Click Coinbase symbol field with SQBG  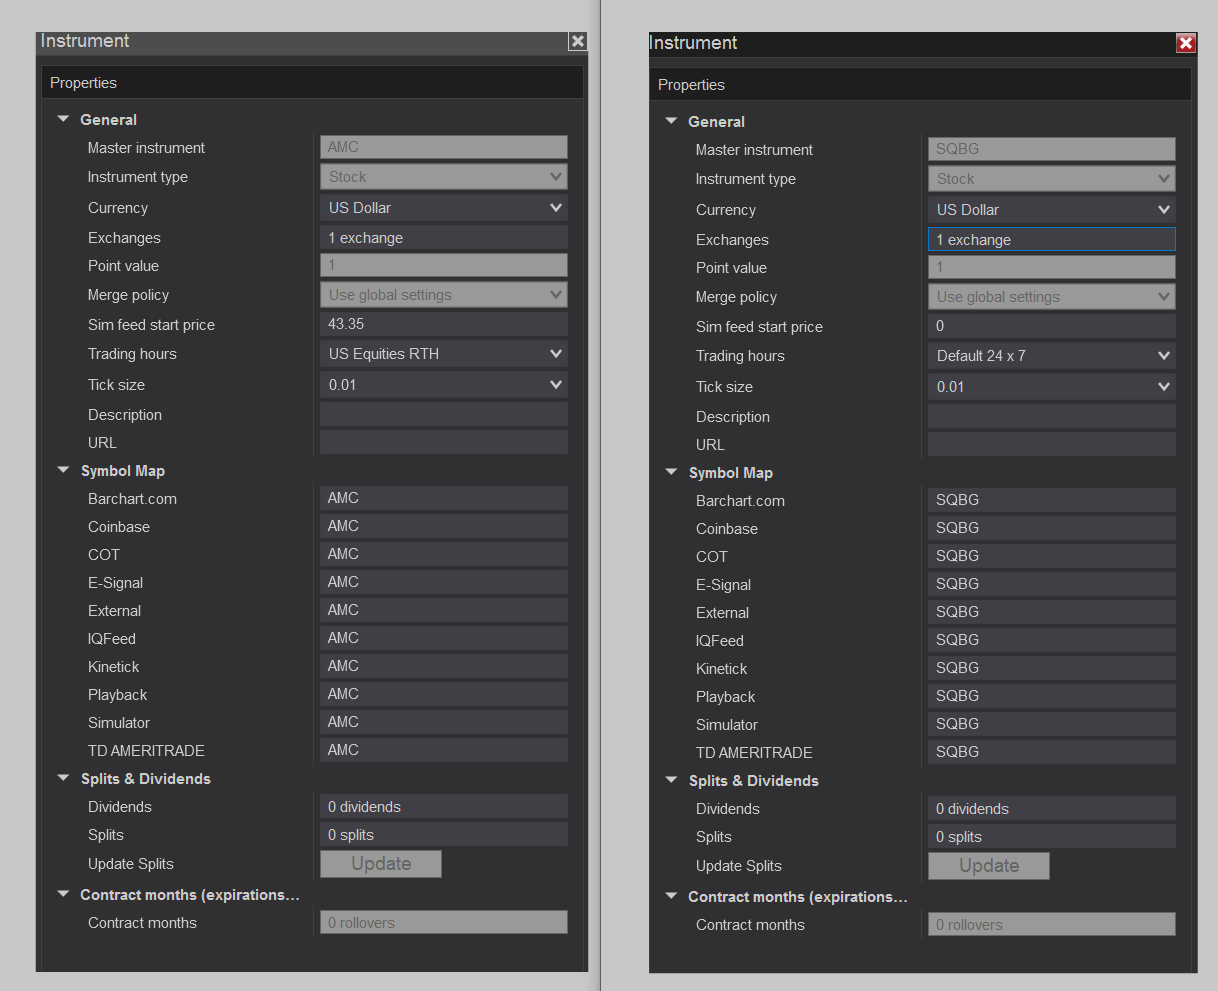coord(1052,528)
